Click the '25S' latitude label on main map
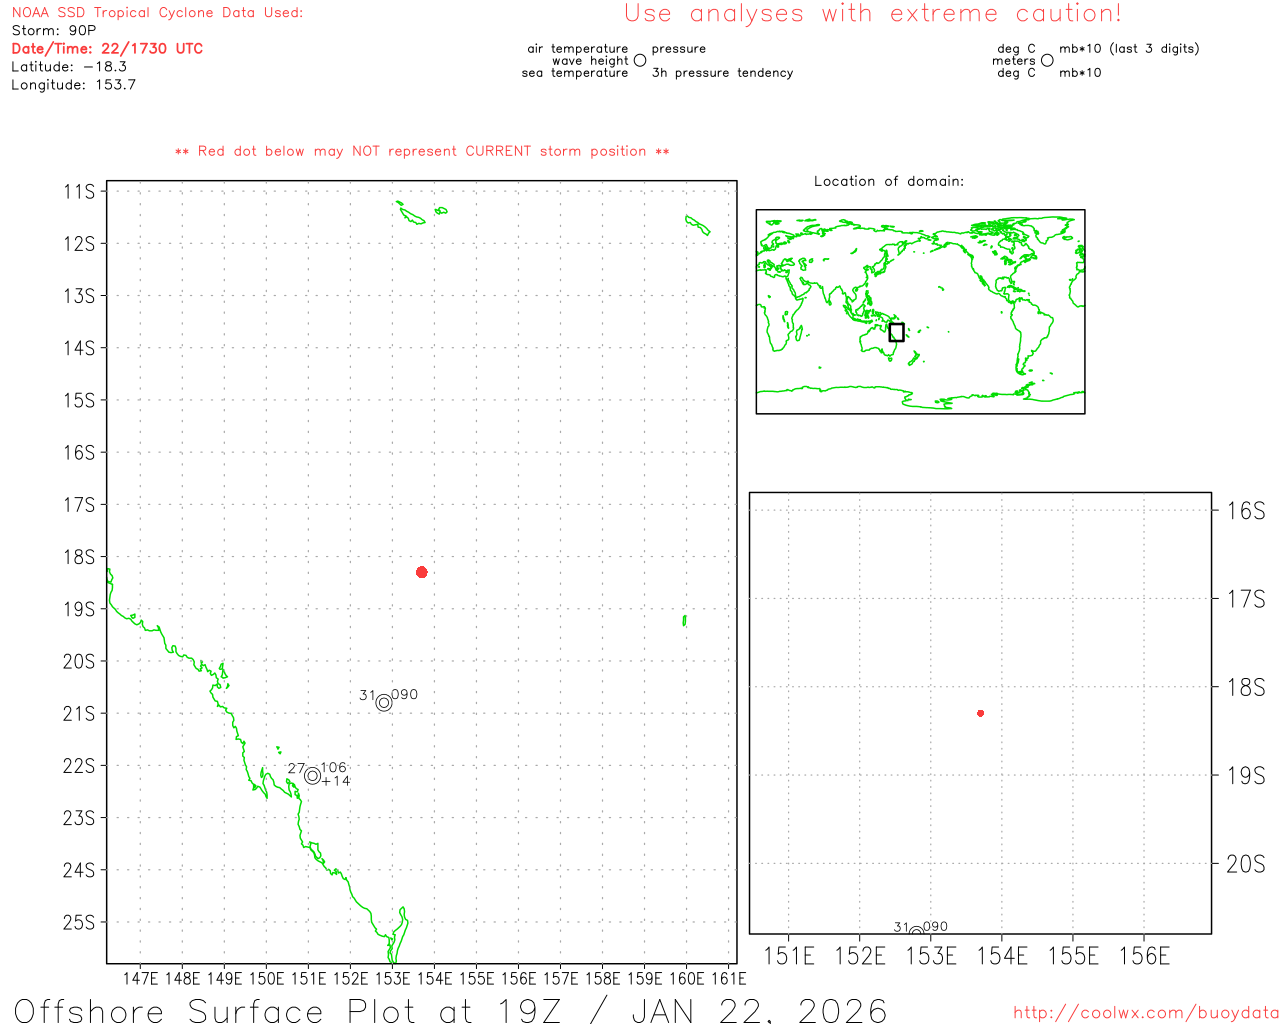The height and width of the screenshot is (1024, 1280). [x=79, y=922]
